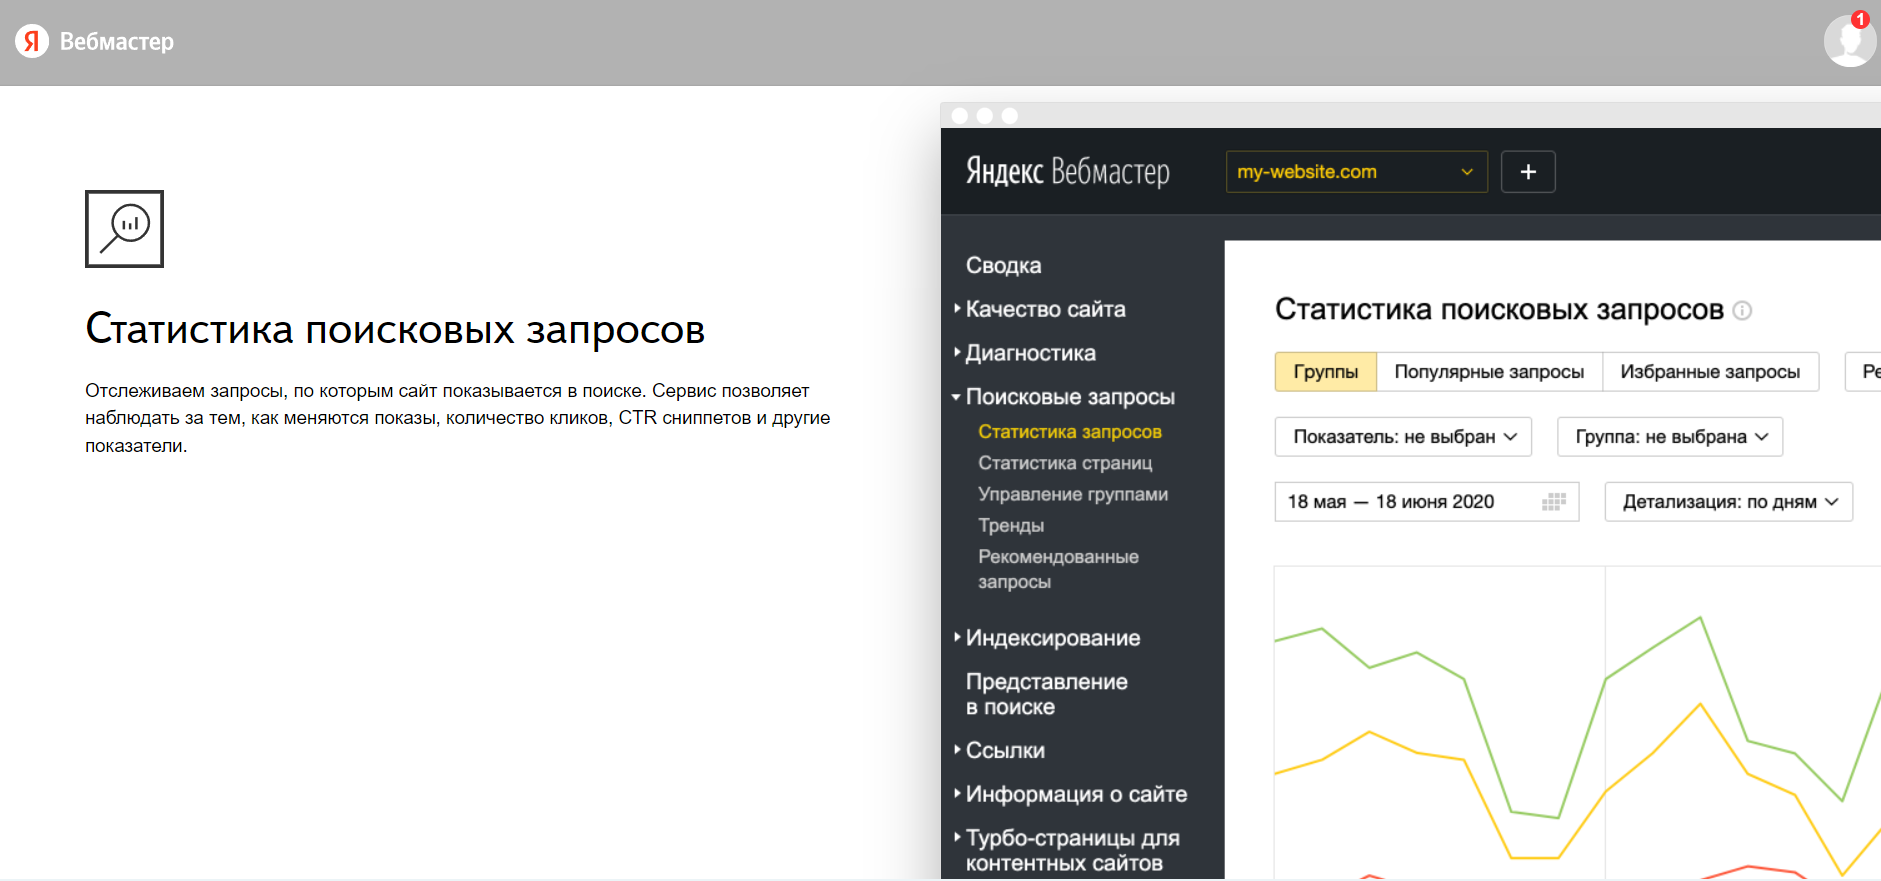Open the calendar icon in date field

coord(1554,502)
